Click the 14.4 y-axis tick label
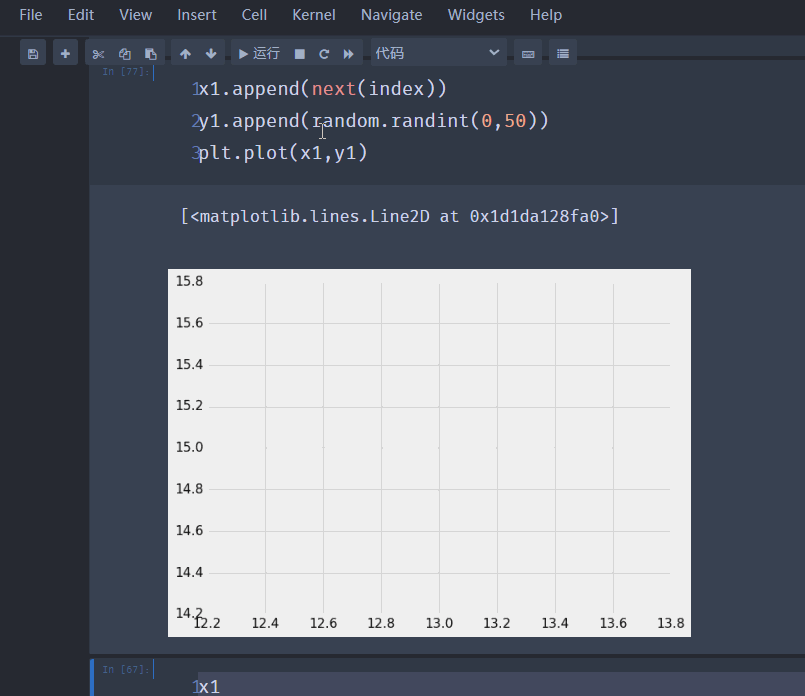 (x=189, y=572)
